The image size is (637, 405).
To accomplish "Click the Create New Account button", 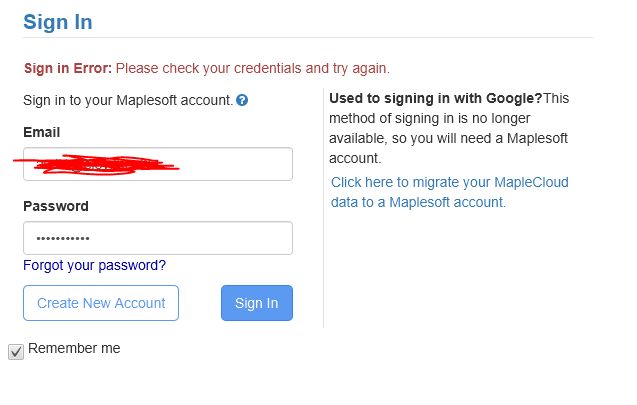I will point(101,303).
